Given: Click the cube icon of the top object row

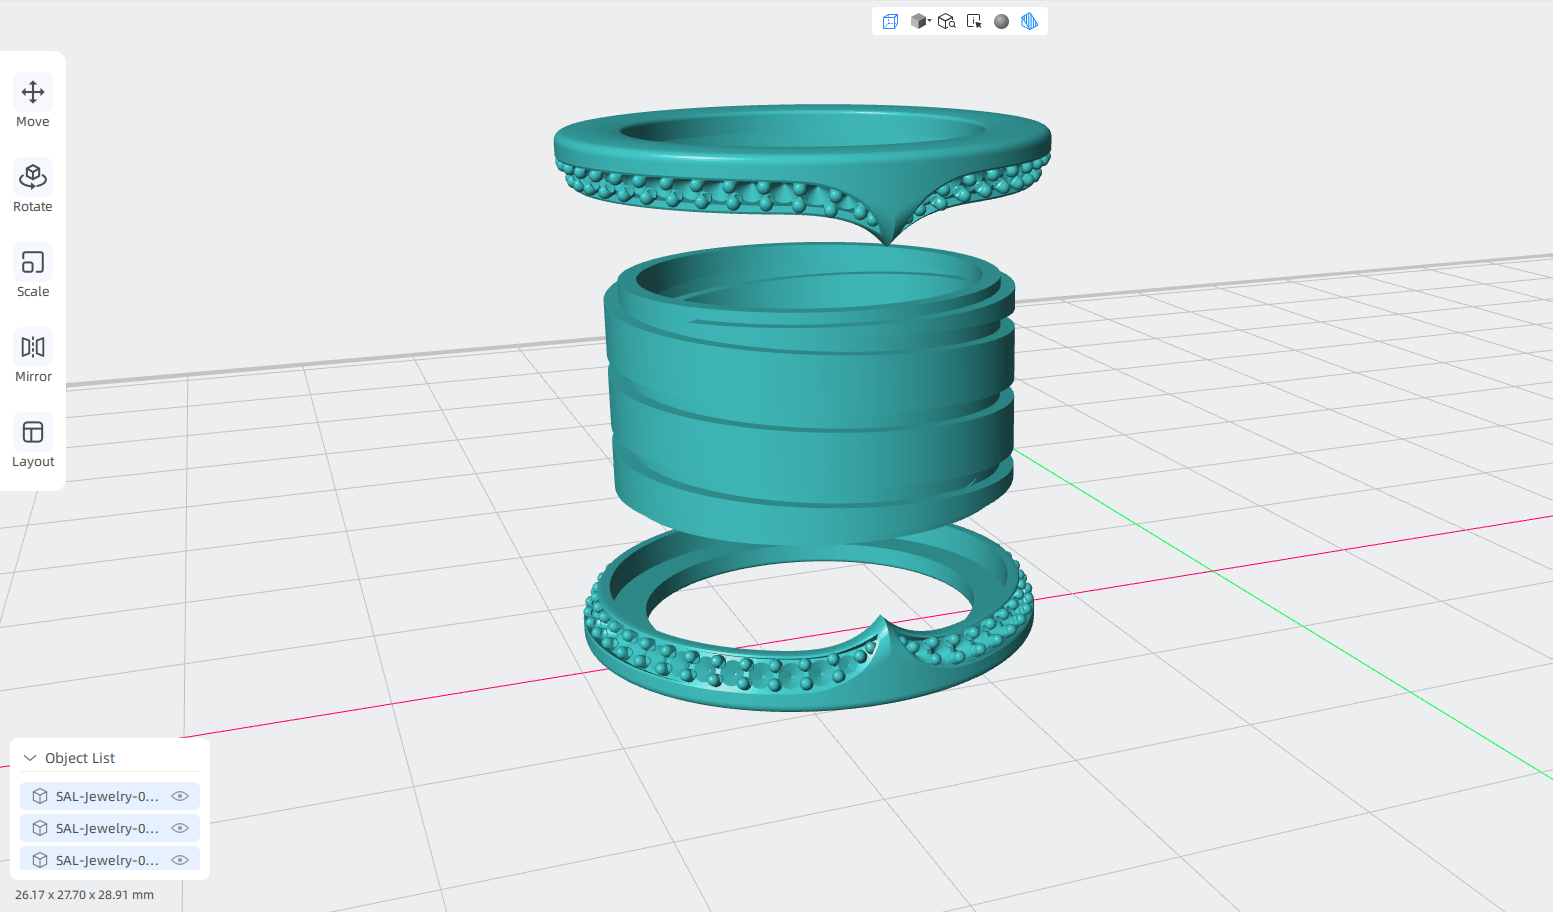Looking at the screenshot, I should pyautogui.click(x=40, y=796).
